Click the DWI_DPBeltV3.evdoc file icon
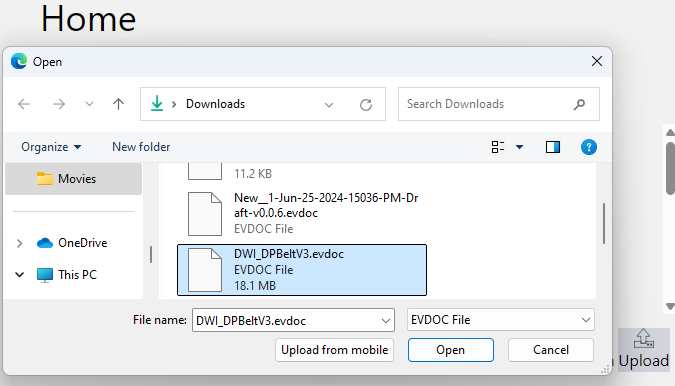675x386 pixels. coord(205,270)
